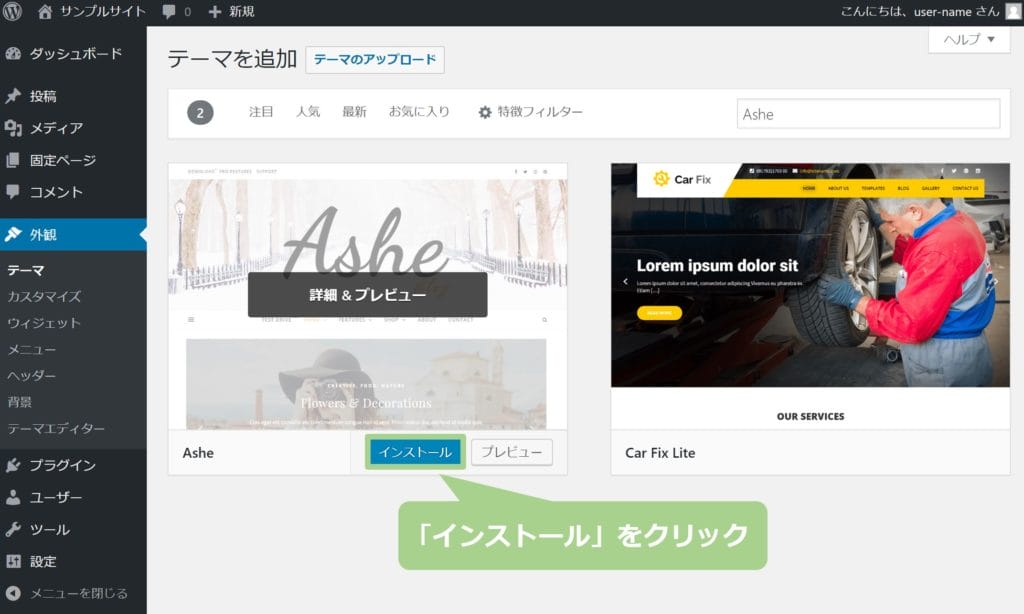Click the 設定 sliders icon

(x=13, y=561)
